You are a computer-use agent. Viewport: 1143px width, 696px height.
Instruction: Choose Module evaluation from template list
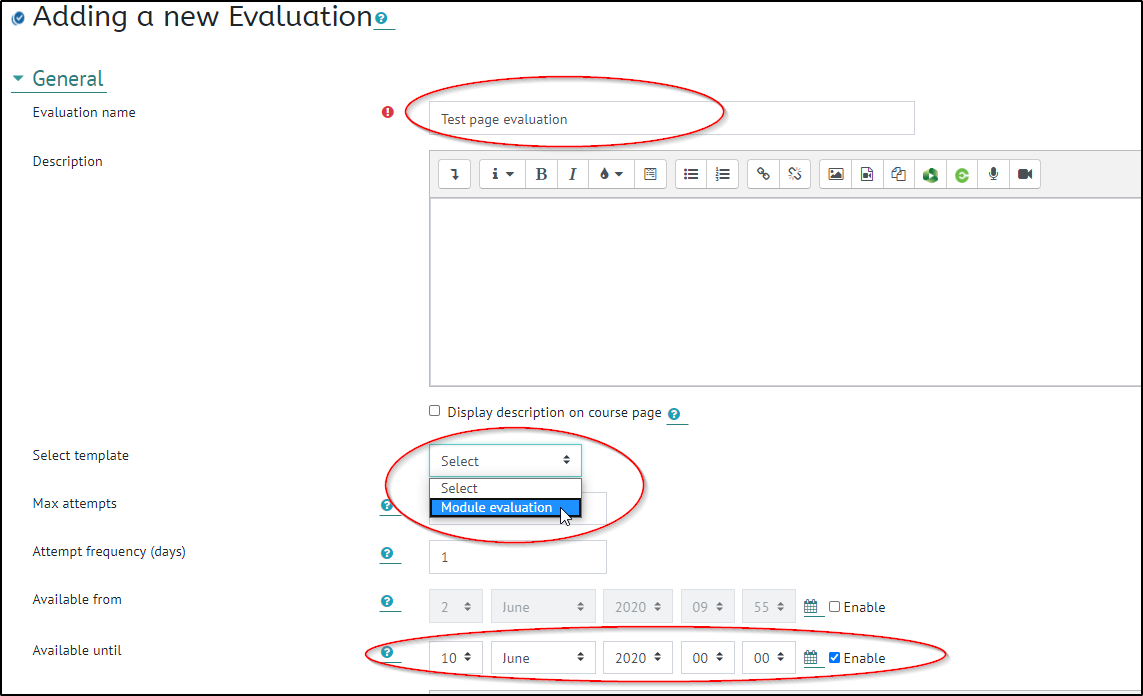click(505, 507)
